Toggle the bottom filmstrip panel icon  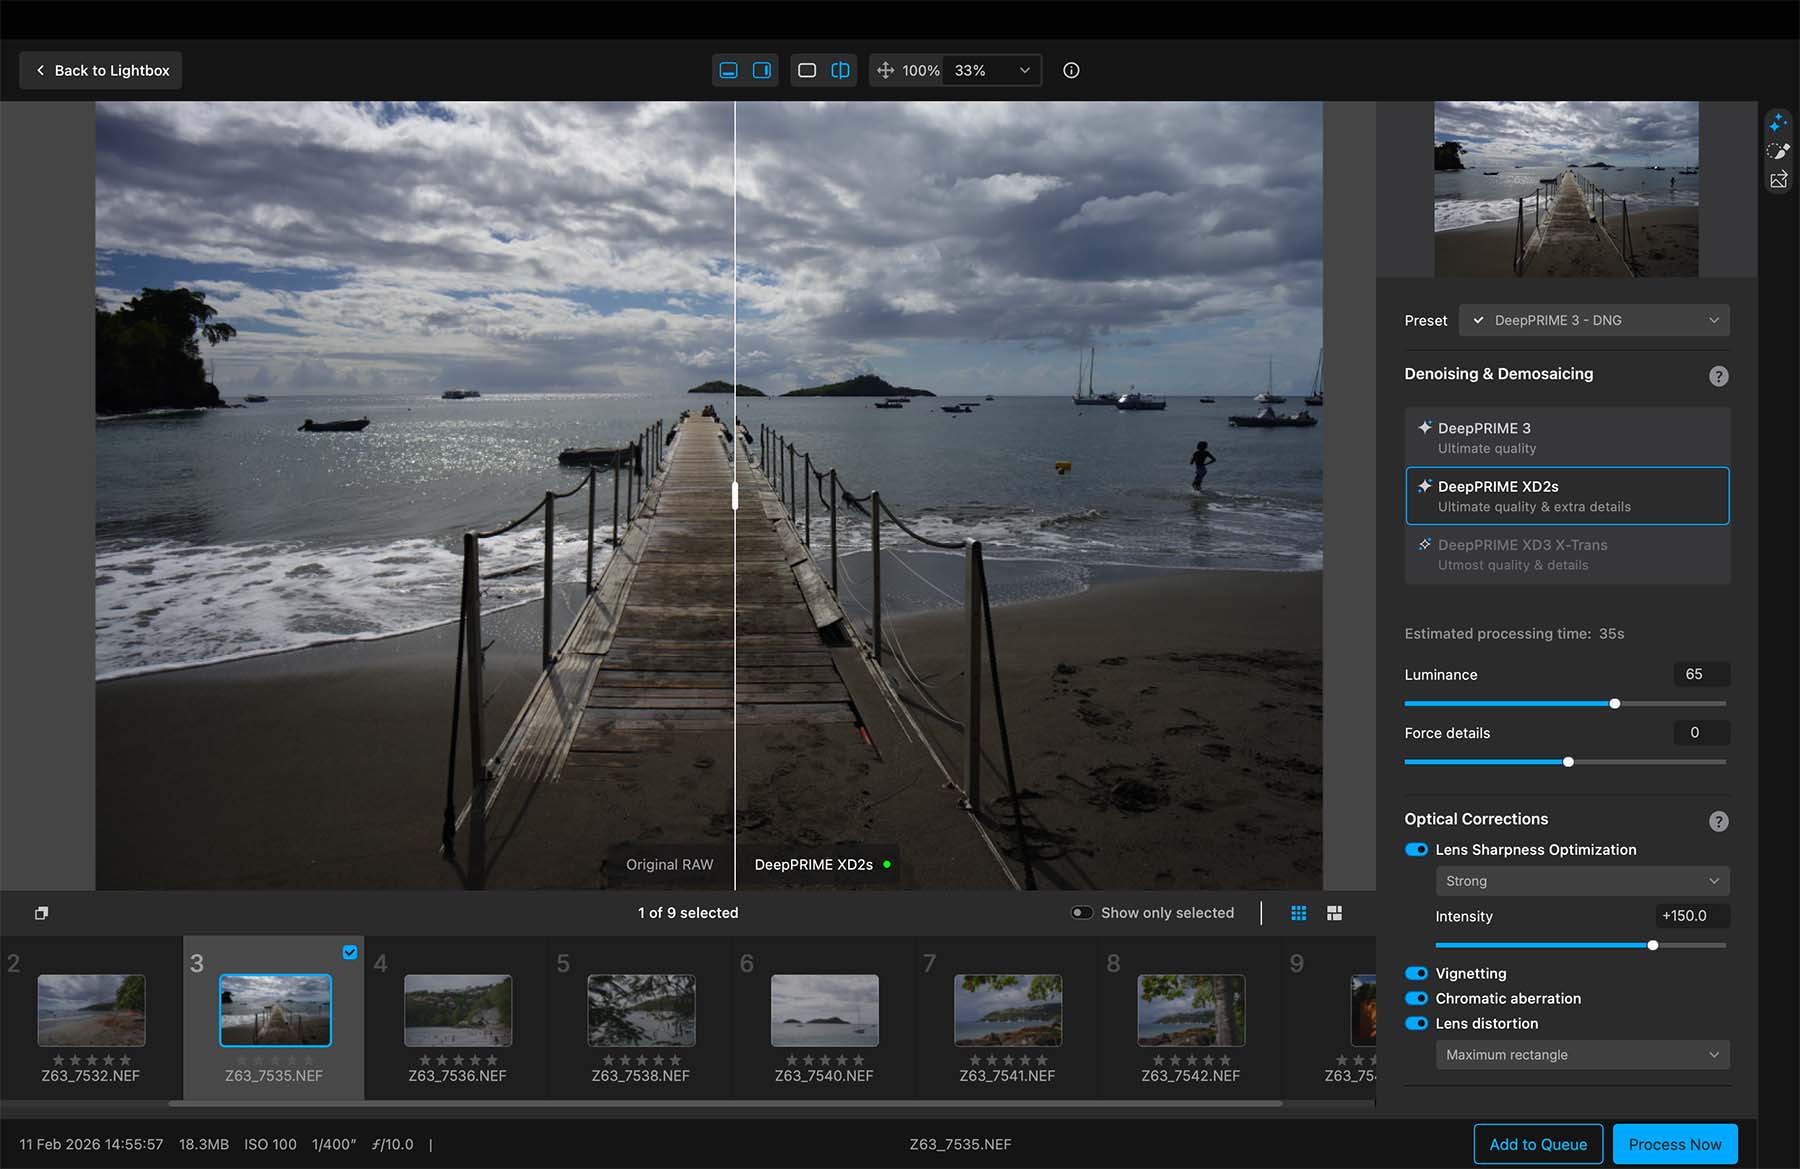pos(729,70)
